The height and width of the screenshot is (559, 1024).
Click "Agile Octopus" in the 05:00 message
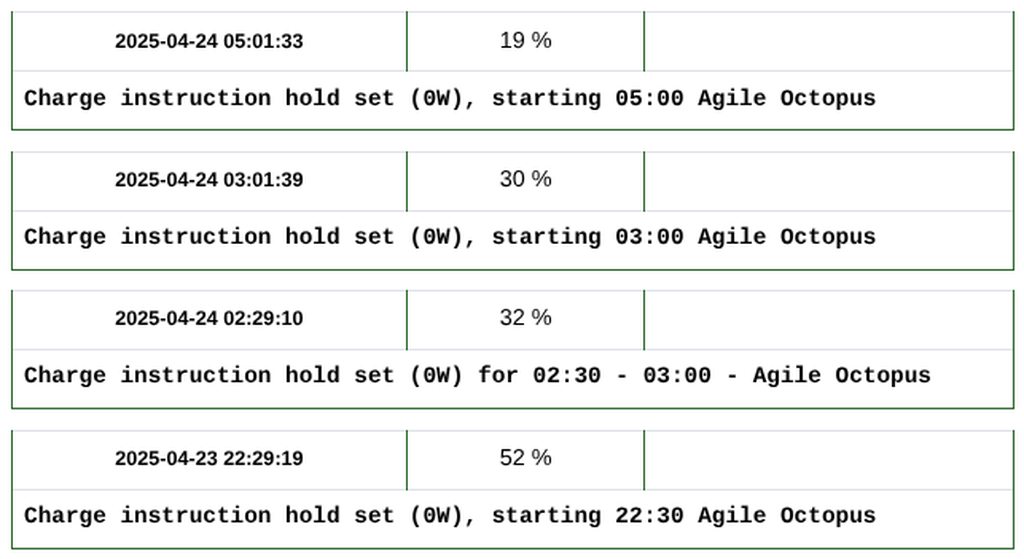pos(786,98)
